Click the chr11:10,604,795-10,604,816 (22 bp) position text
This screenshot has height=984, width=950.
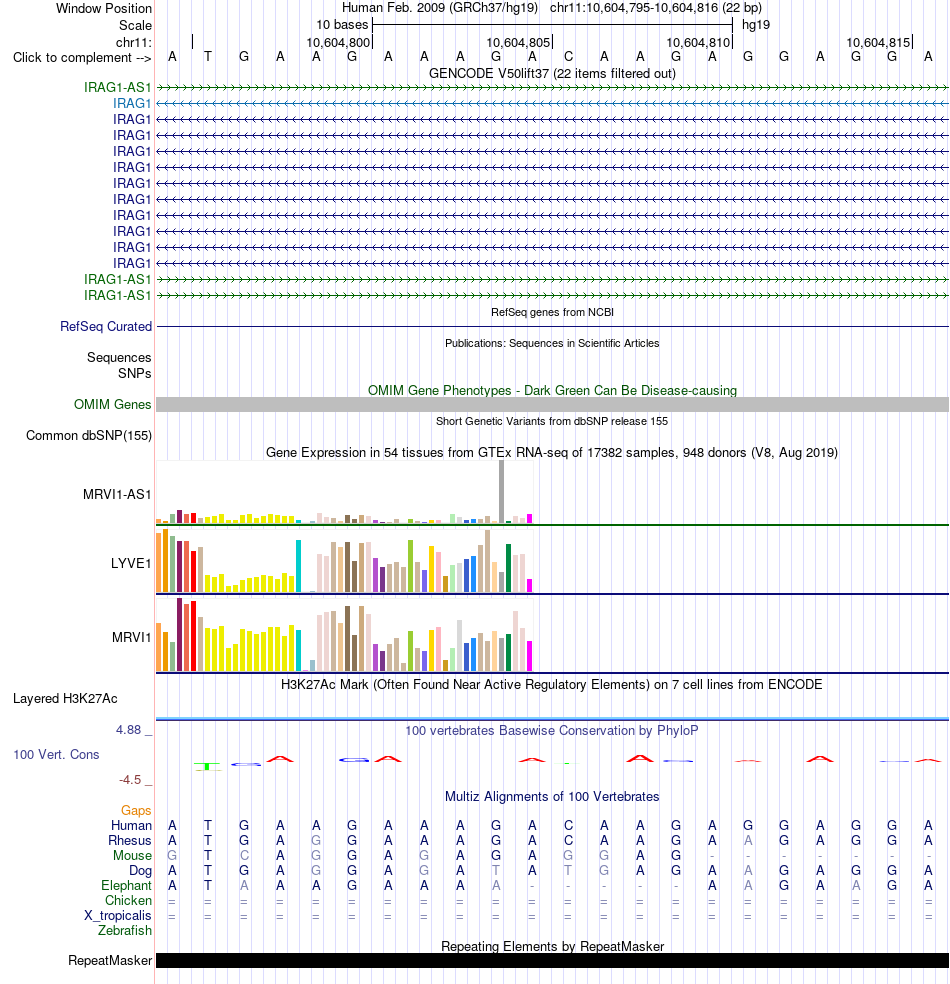[656, 8]
